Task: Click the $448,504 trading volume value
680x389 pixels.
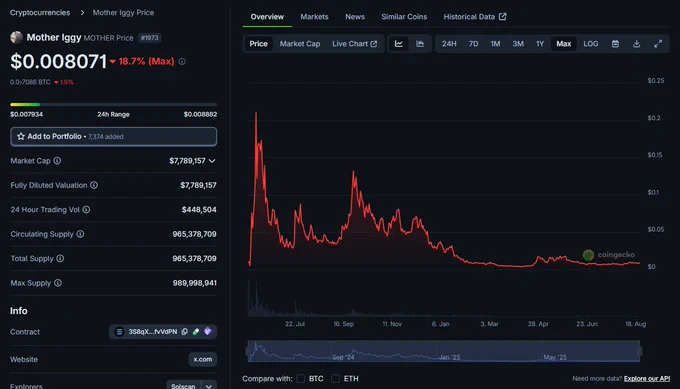Action: coord(199,209)
